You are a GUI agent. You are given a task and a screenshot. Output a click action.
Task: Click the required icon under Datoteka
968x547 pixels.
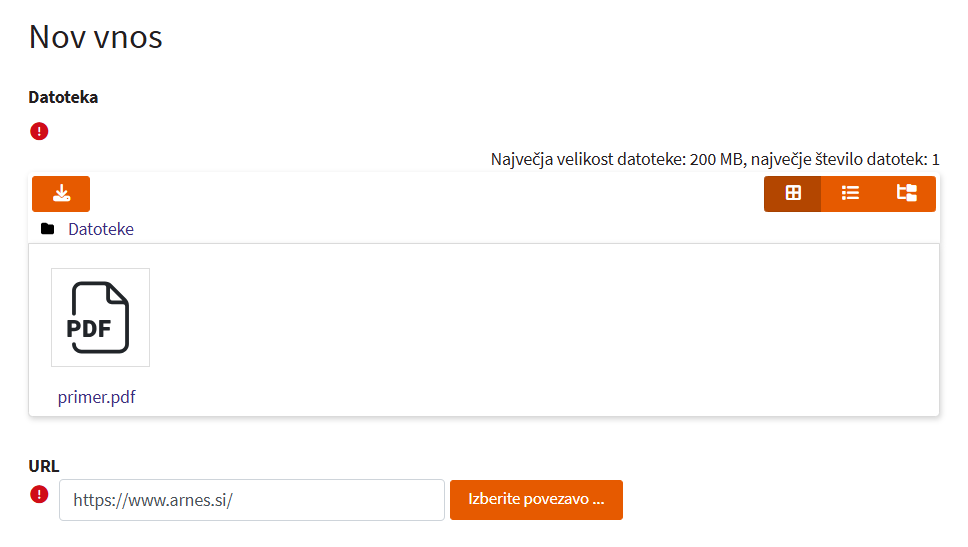39,131
